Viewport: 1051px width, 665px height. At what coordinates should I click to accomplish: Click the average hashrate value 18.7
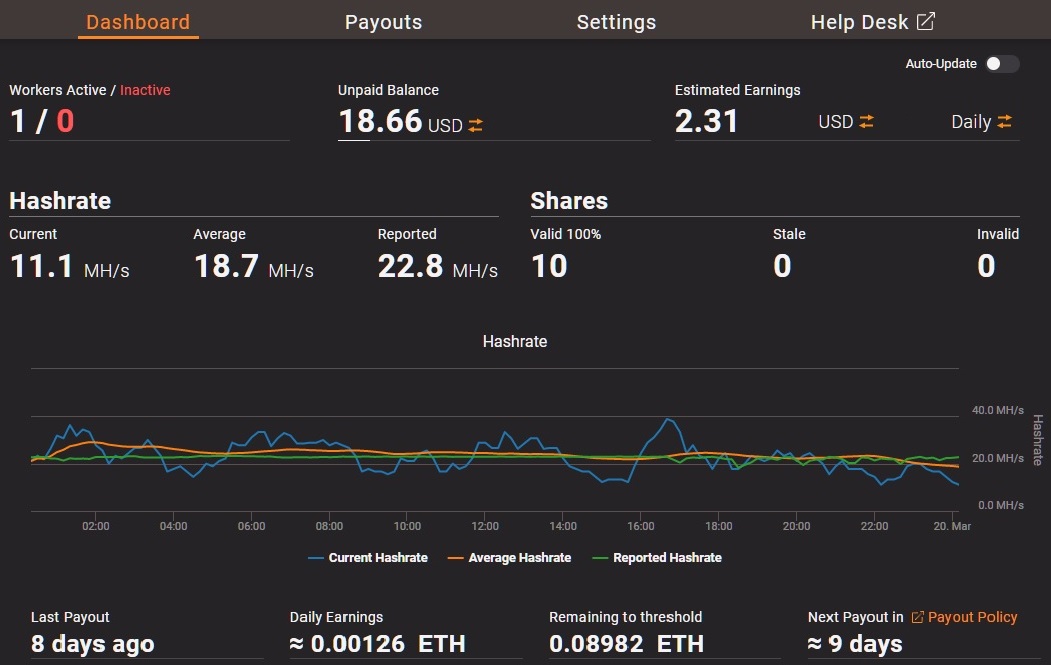[x=227, y=266]
